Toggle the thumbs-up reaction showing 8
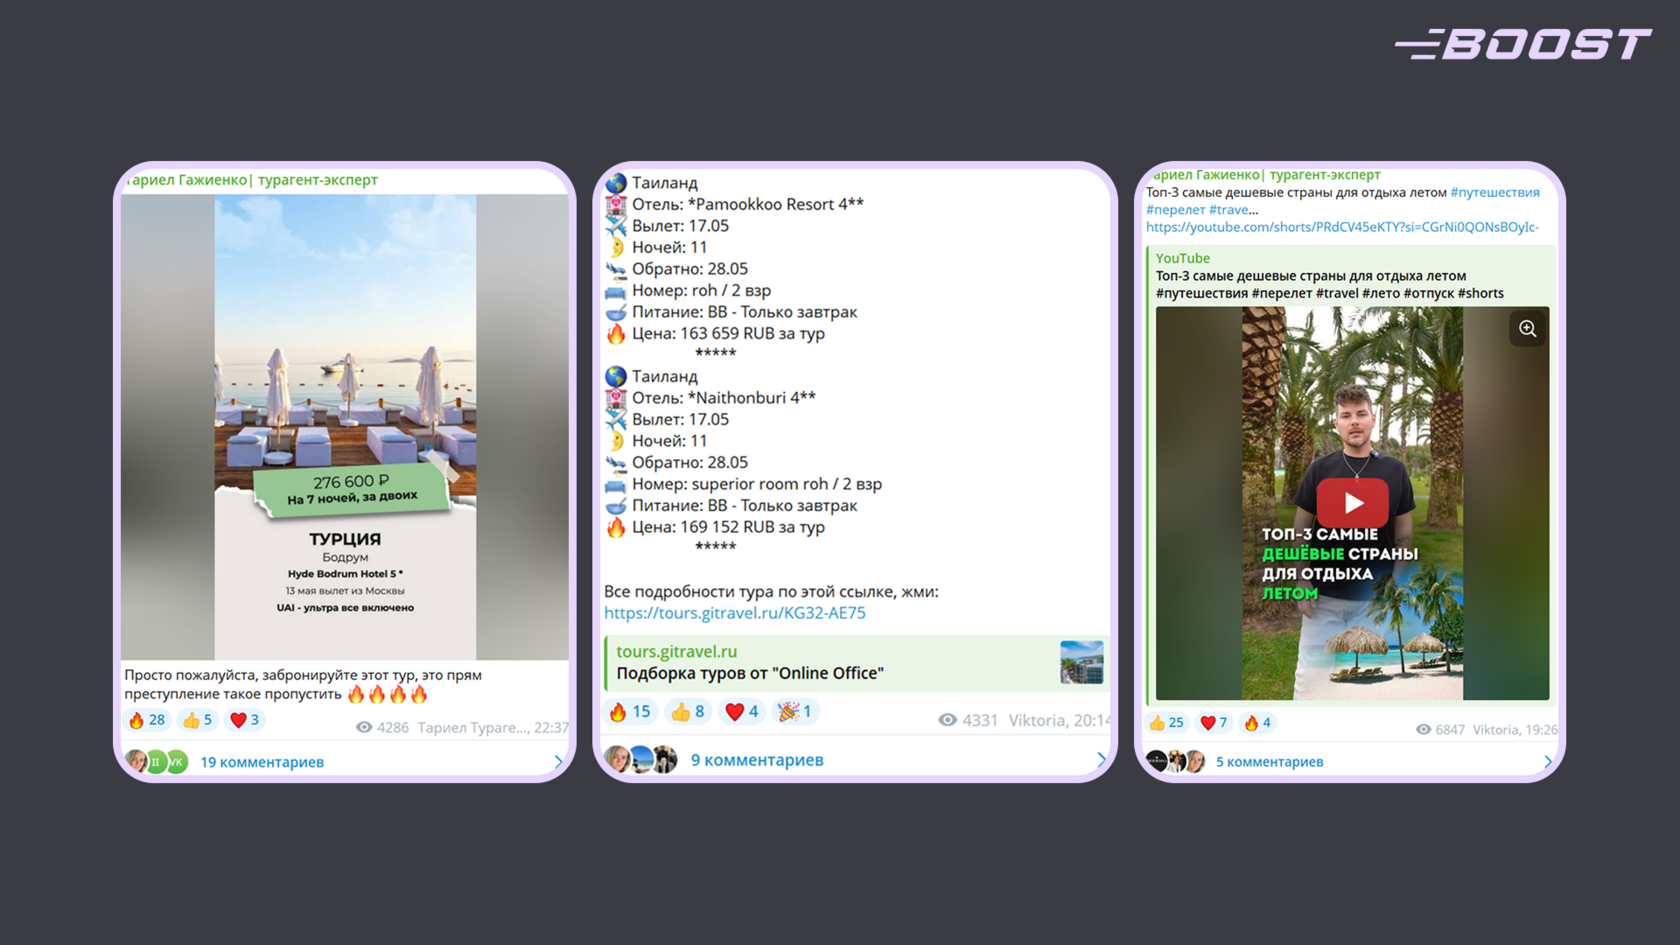This screenshot has height=945, width=1680. [x=688, y=712]
